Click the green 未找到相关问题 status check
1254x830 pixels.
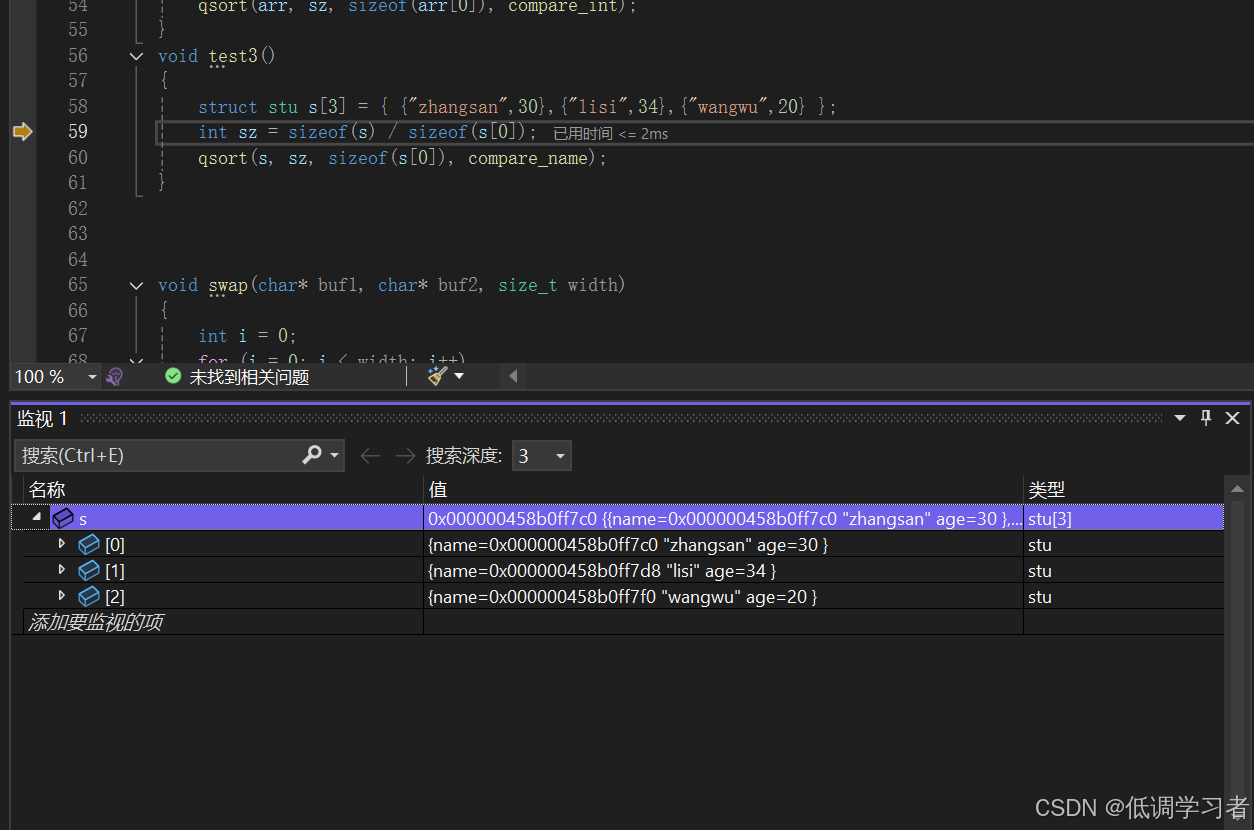(x=172, y=377)
